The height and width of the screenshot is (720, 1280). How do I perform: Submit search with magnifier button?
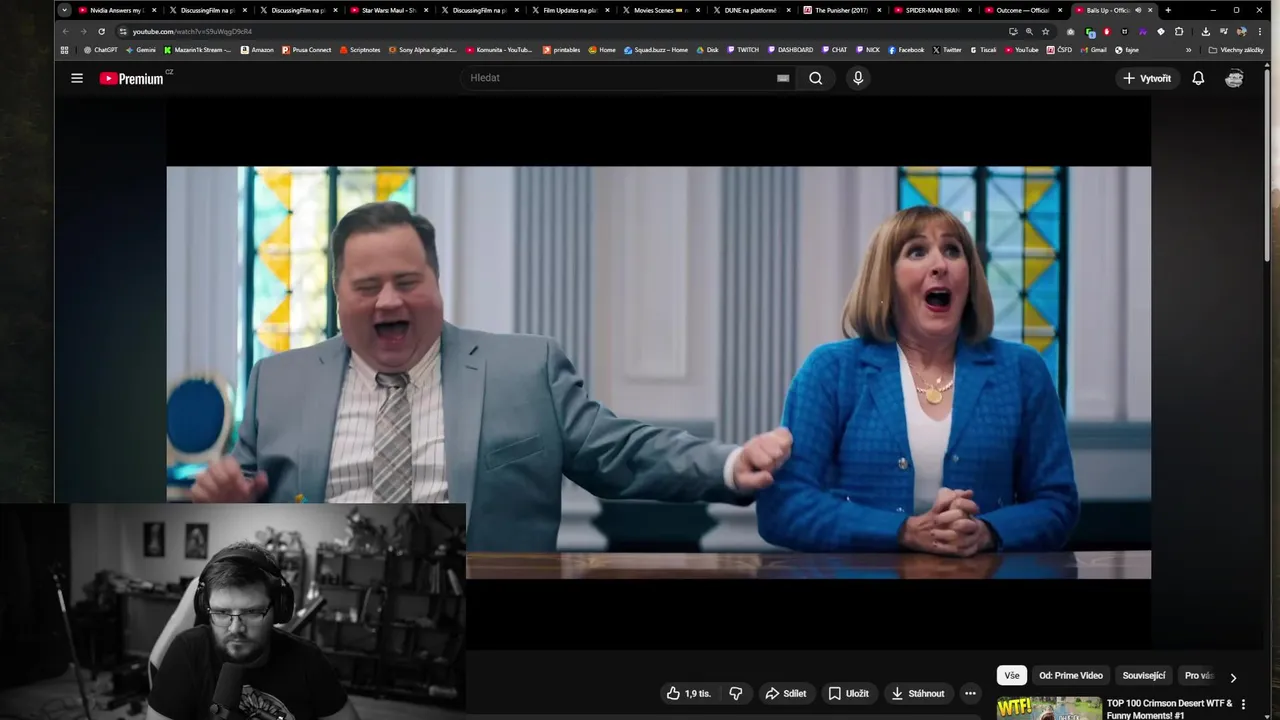(x=816, y=78)
